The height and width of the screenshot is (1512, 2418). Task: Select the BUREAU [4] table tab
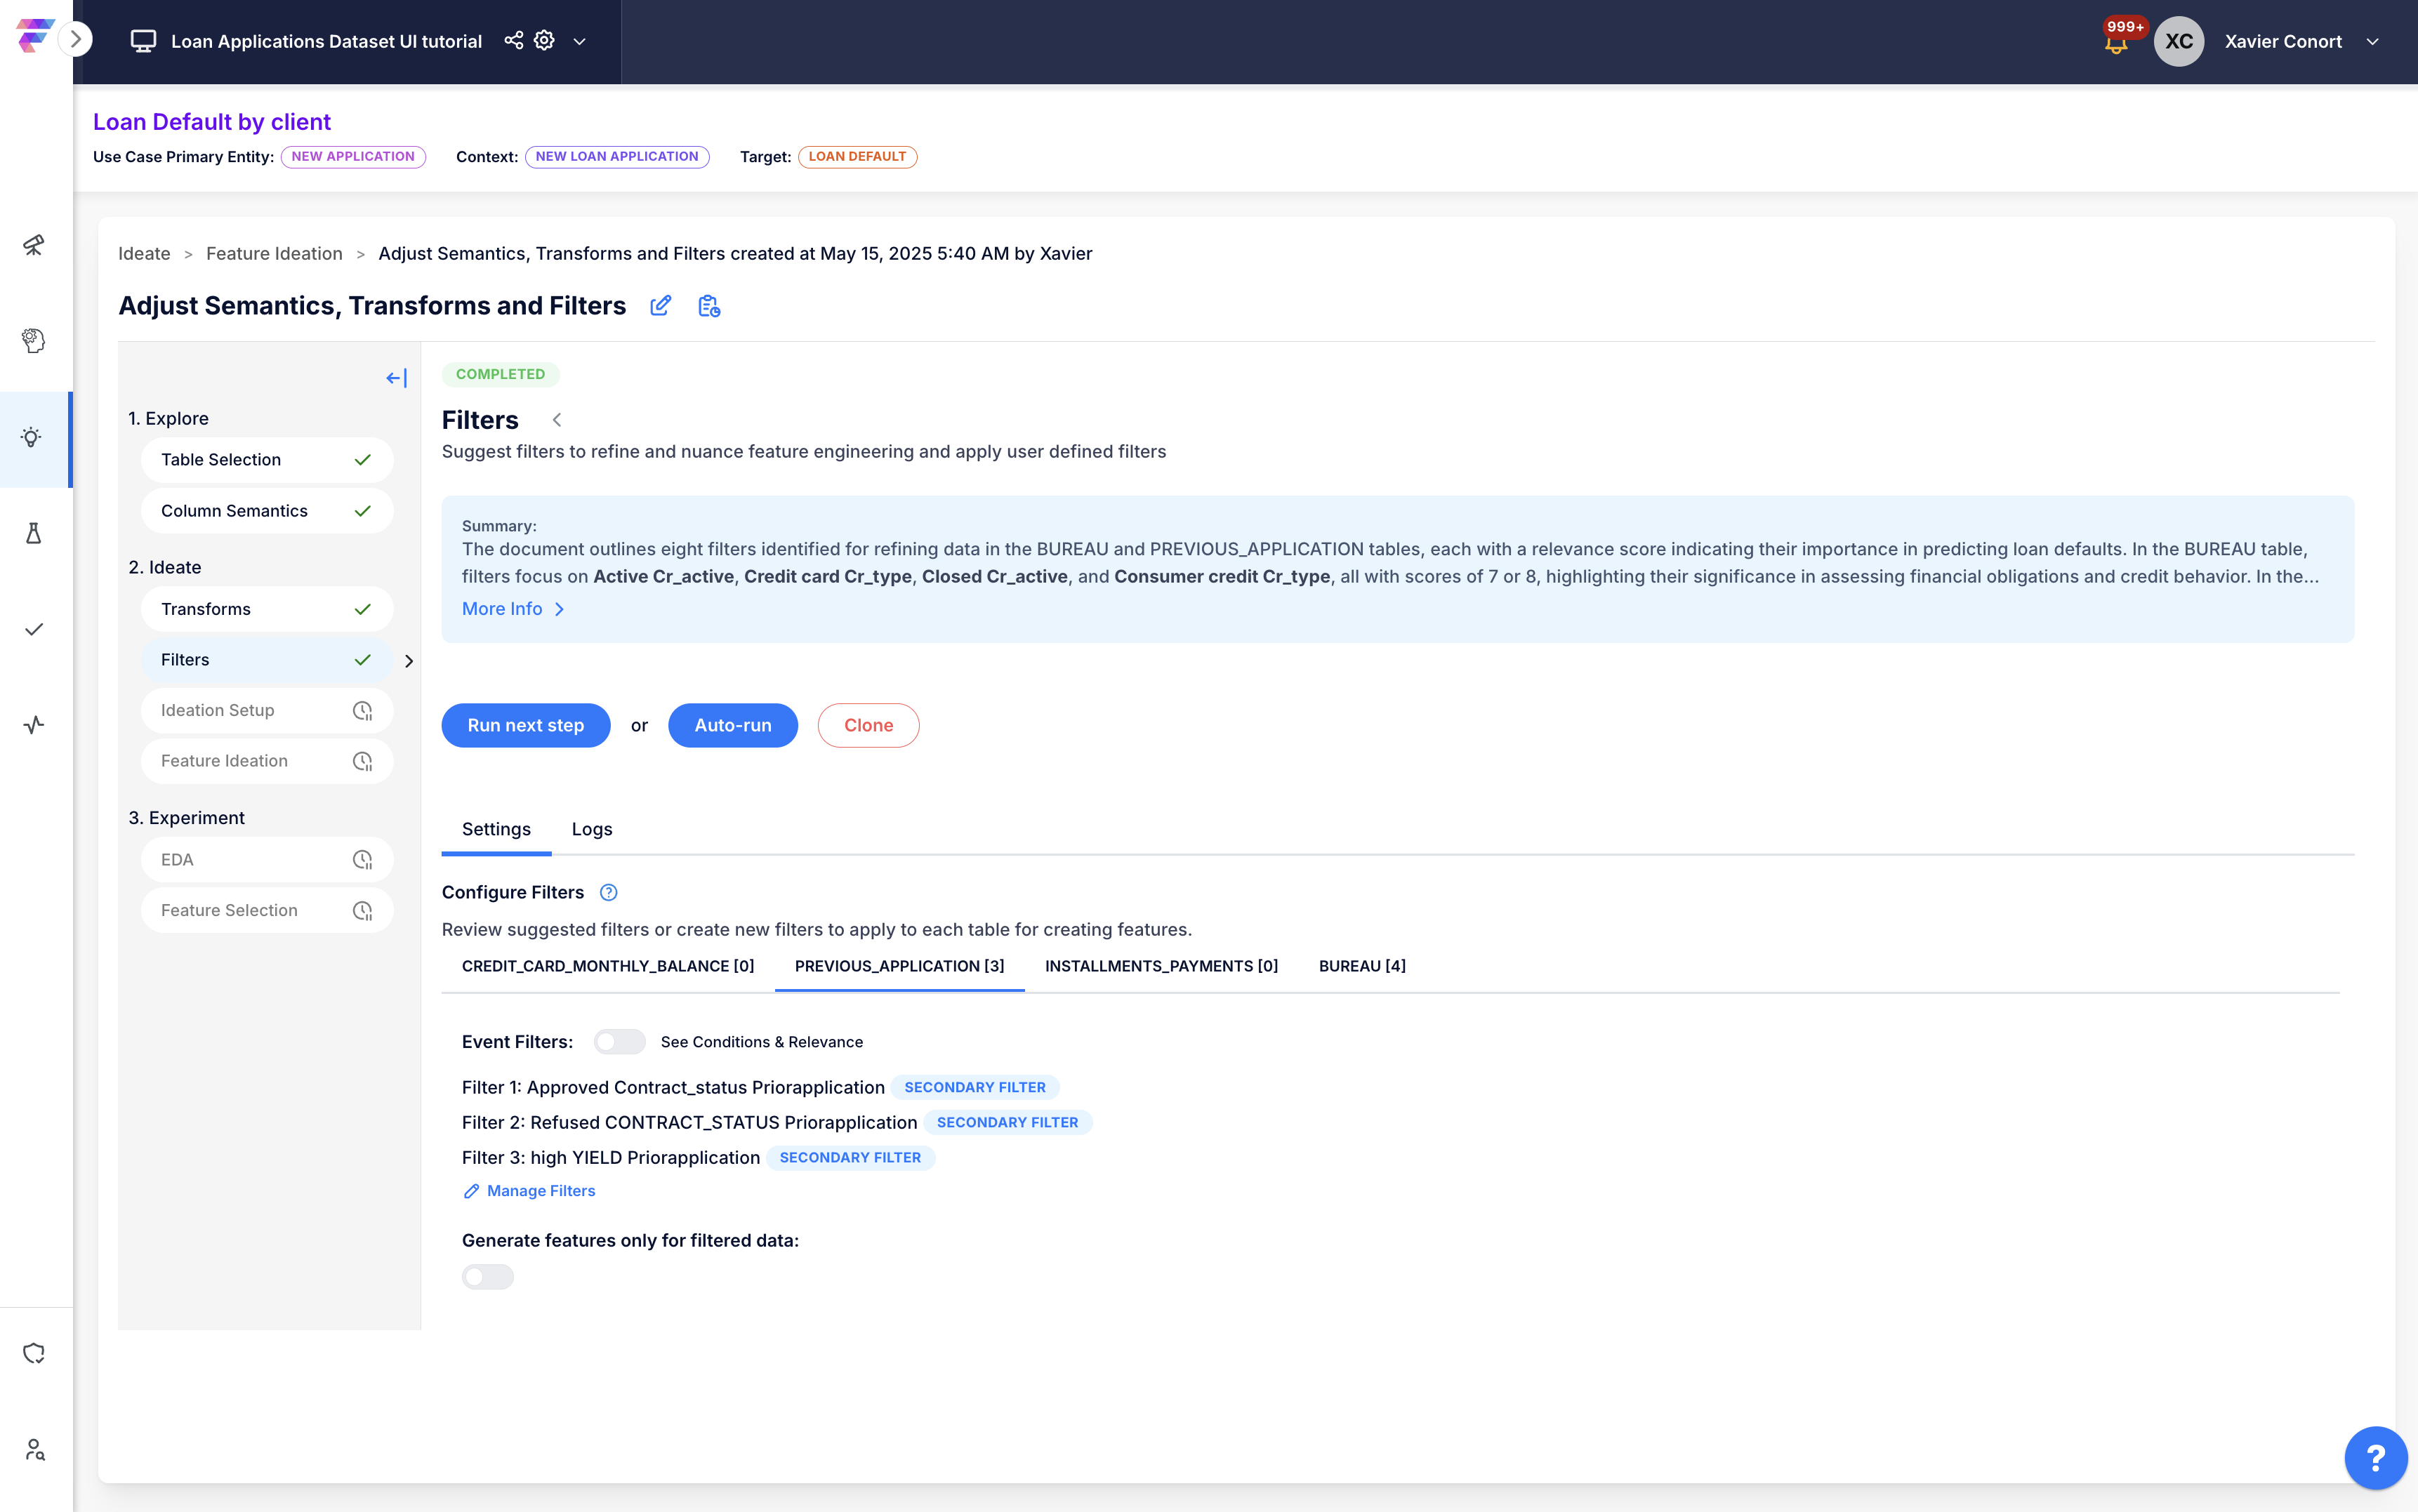click(1362, 966)
